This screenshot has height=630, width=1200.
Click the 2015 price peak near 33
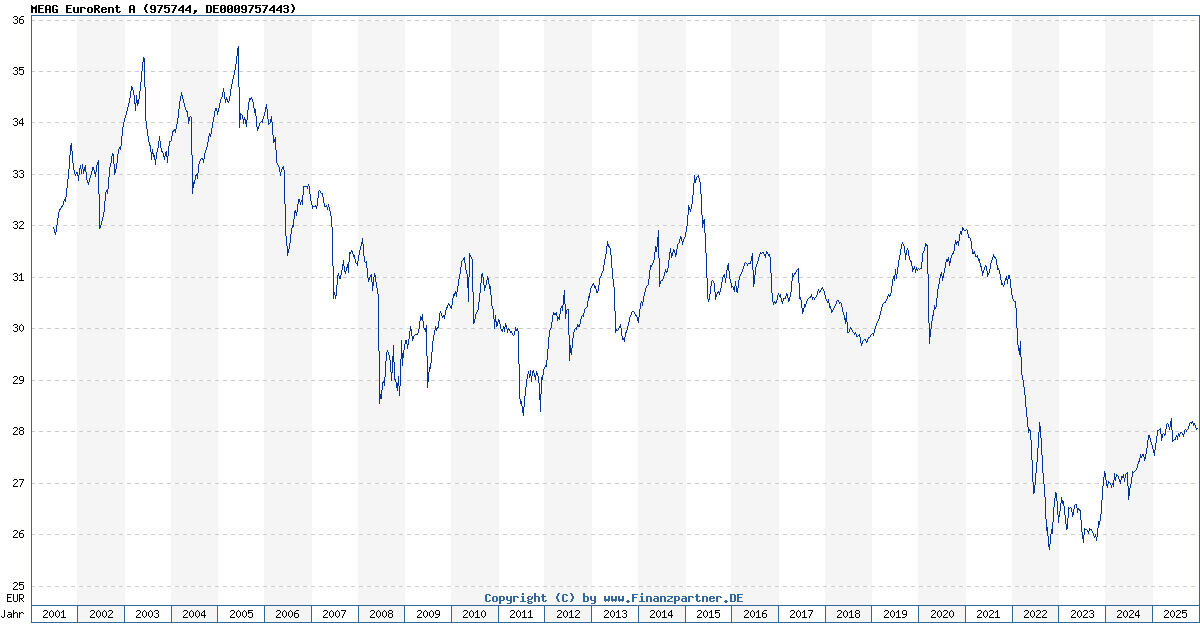point(697,176)
